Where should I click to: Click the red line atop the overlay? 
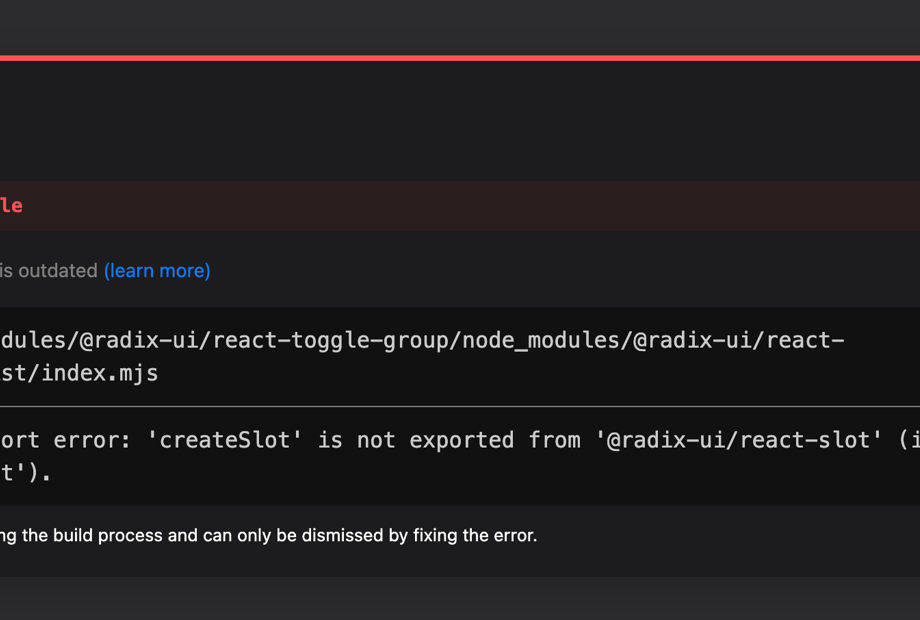click(460, 58)
